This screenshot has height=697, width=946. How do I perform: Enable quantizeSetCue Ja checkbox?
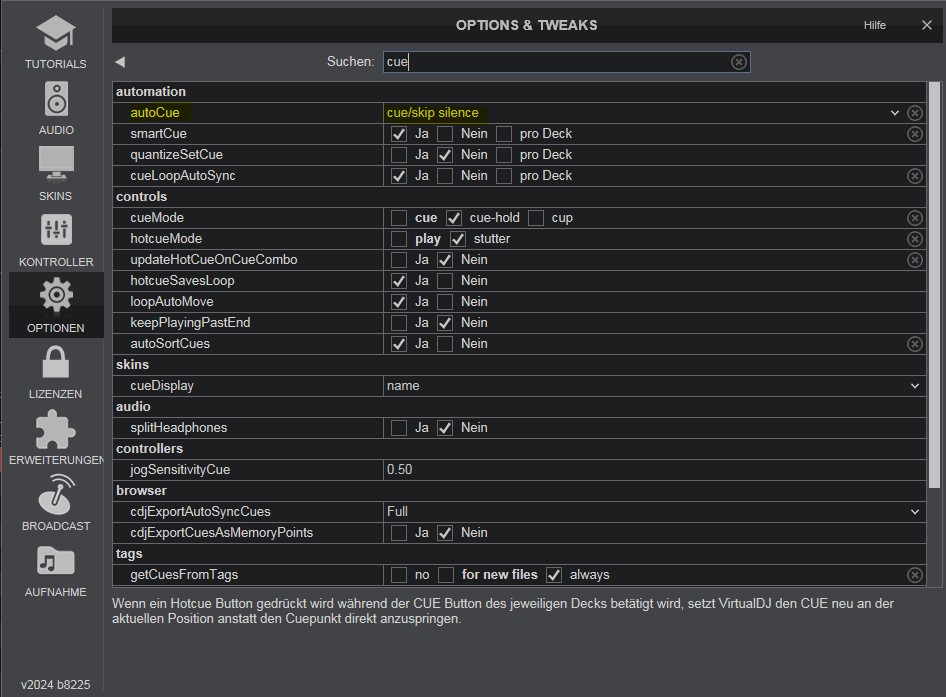[399, 155]
